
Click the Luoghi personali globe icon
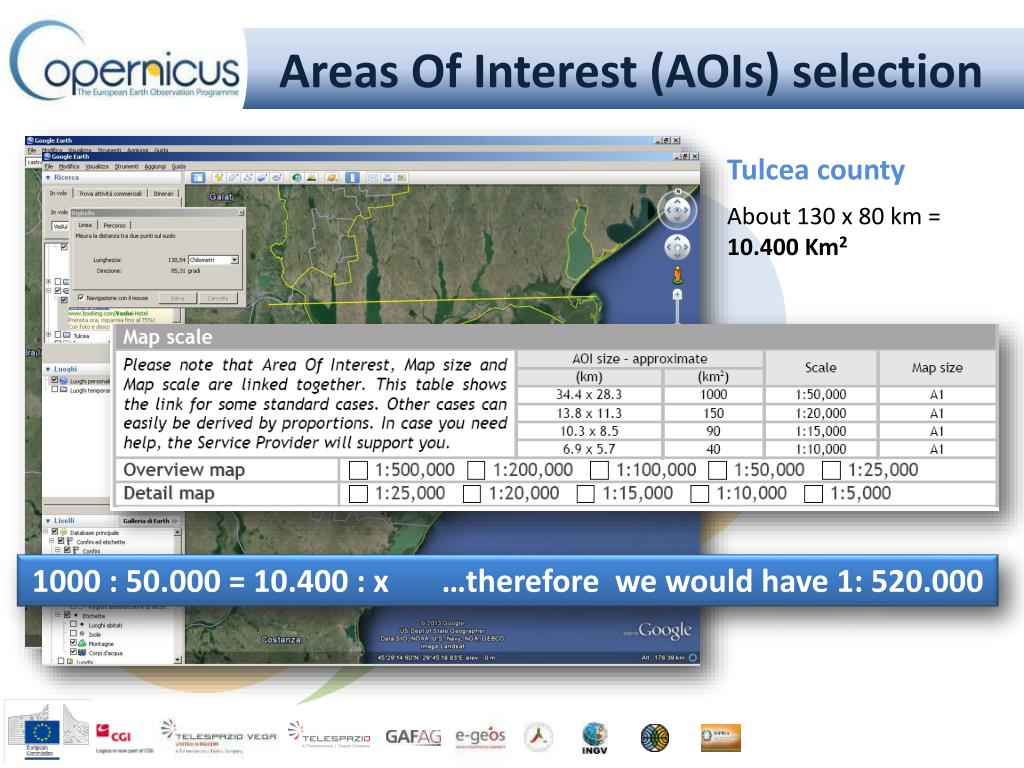pyautogui.click(x=64, y=380)
